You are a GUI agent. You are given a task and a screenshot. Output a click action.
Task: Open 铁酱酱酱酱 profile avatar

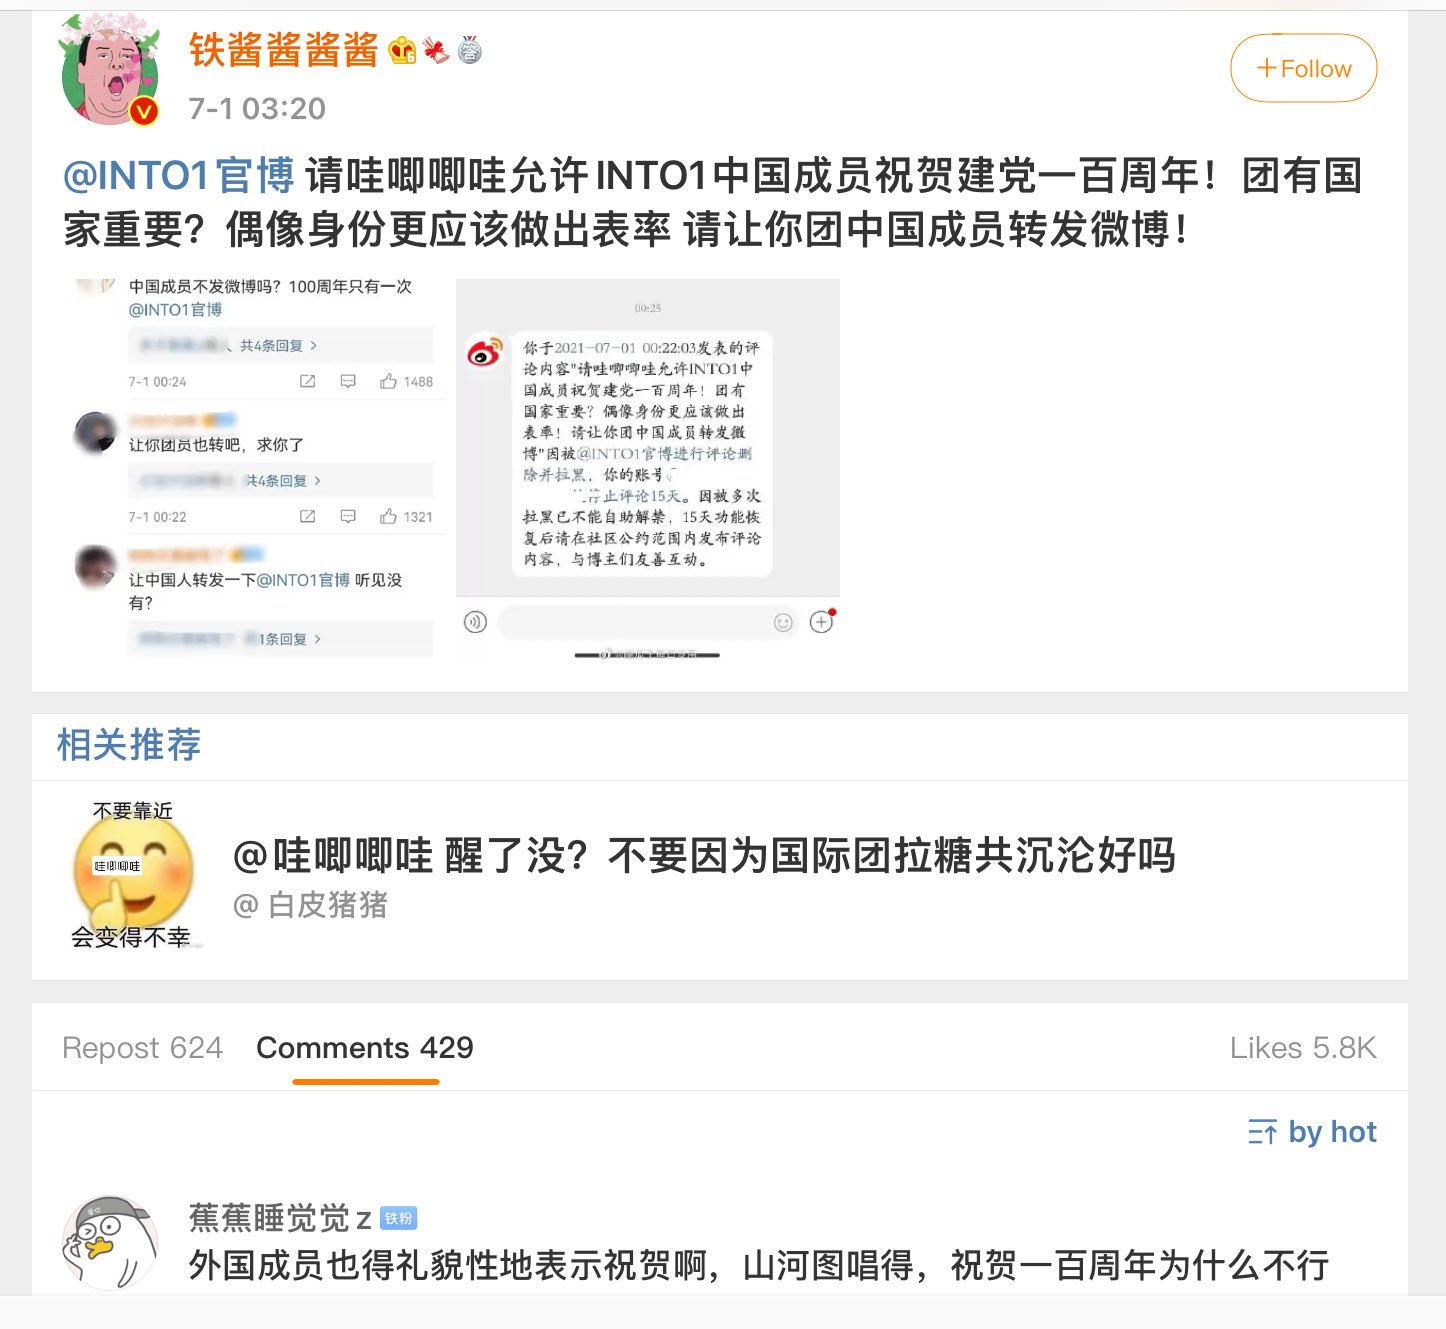click(110, 71)
